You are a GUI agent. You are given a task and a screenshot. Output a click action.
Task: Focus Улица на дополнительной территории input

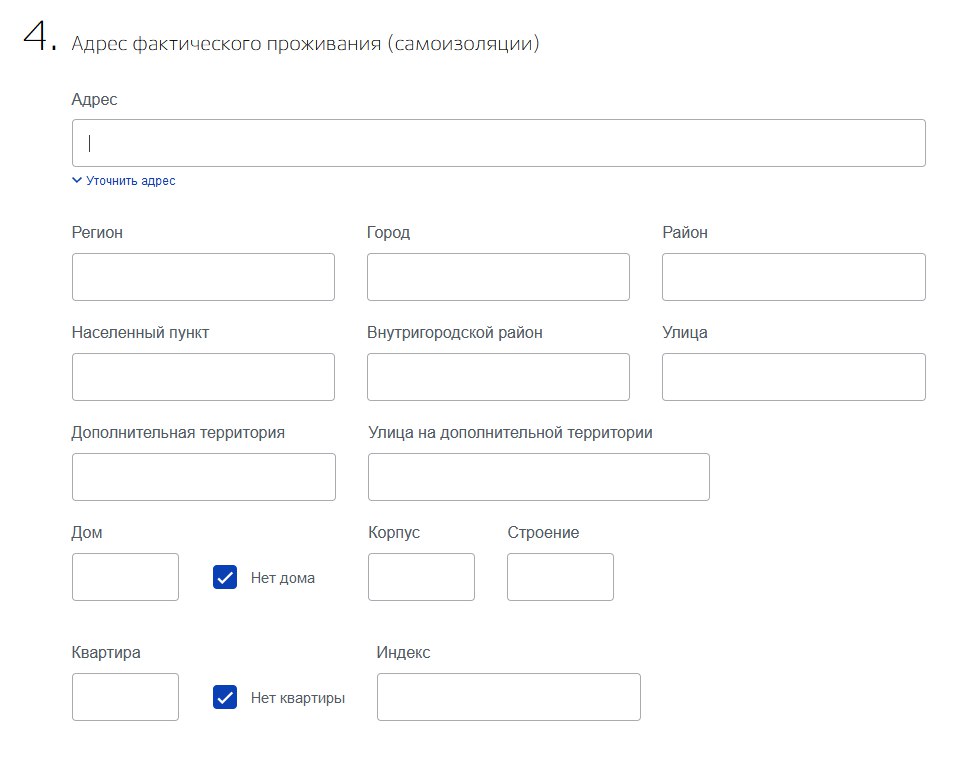tap(539, 477)
